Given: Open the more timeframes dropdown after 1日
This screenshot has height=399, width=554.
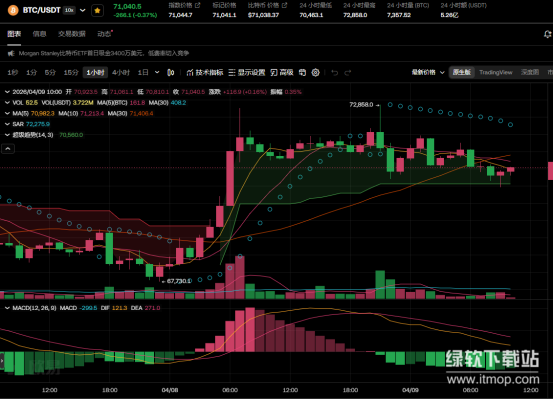Looking at the screenshot, I should [157, 72].
